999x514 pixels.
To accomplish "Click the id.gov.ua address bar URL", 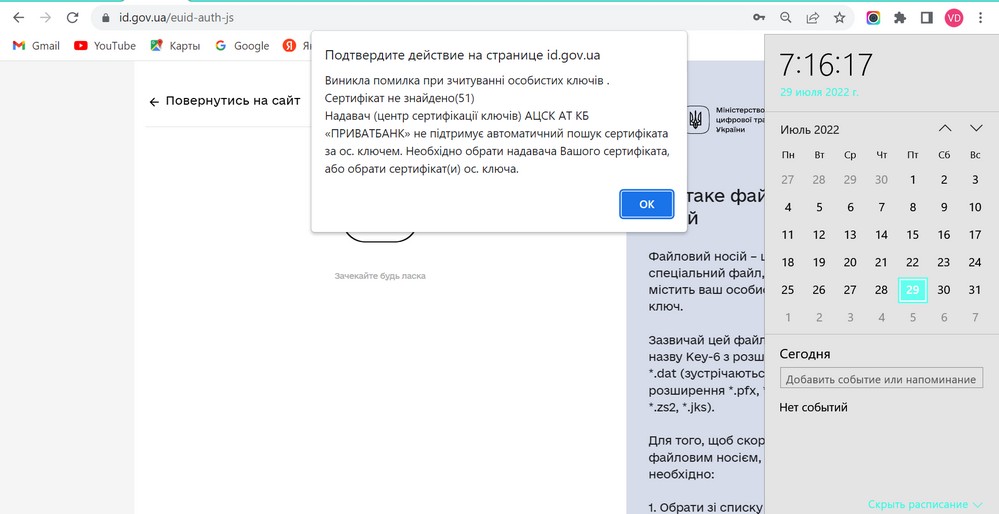I will [x=176, y=18].
